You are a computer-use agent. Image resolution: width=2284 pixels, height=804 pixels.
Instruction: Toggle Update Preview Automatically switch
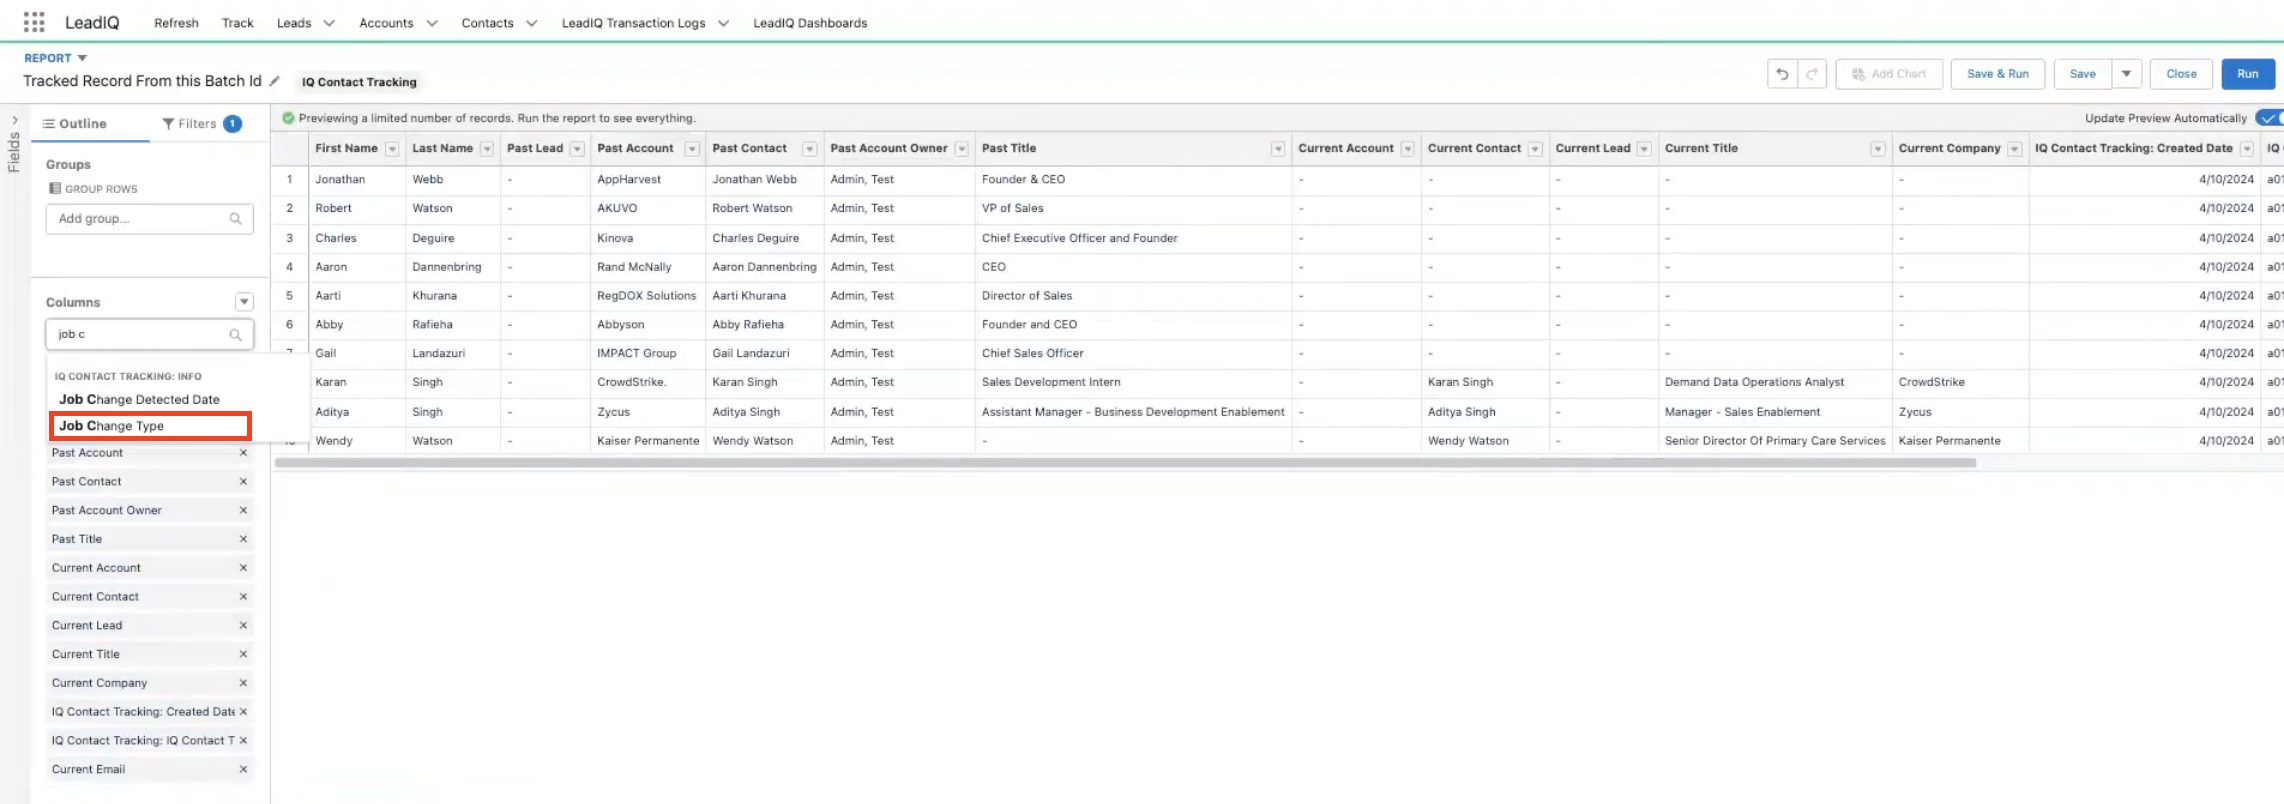[x=2268, y=118]
